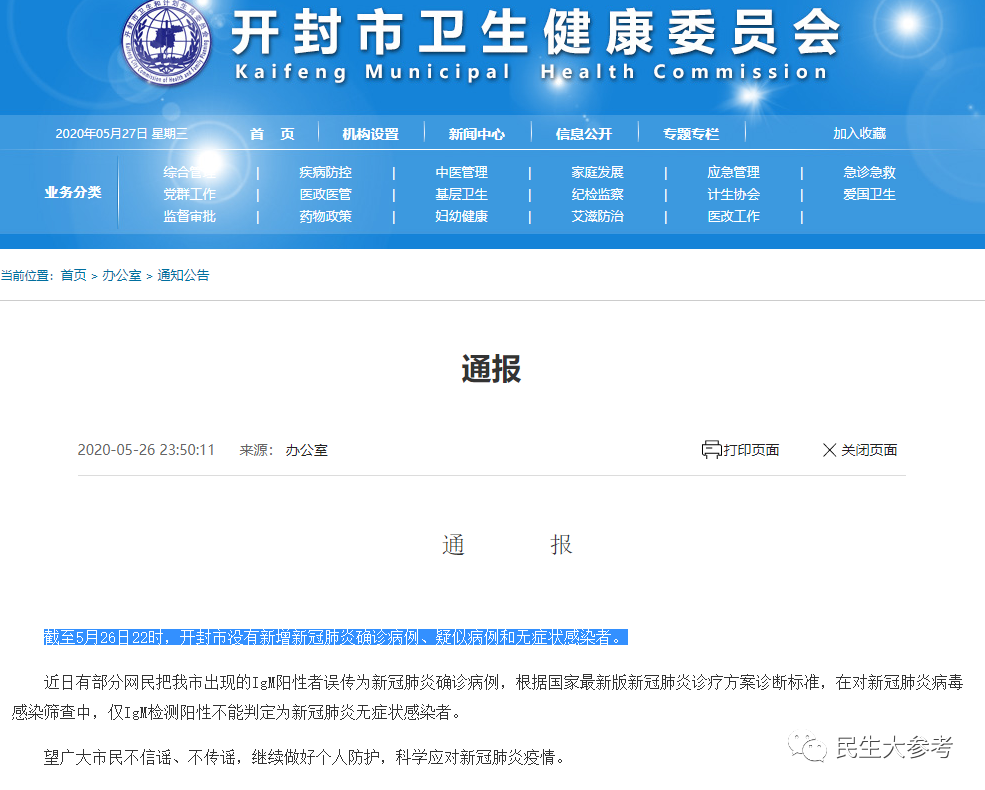Screen dimensions: 985x790
Task: Open the 艾滋防治 category link
Action: (x=597, y=216)
